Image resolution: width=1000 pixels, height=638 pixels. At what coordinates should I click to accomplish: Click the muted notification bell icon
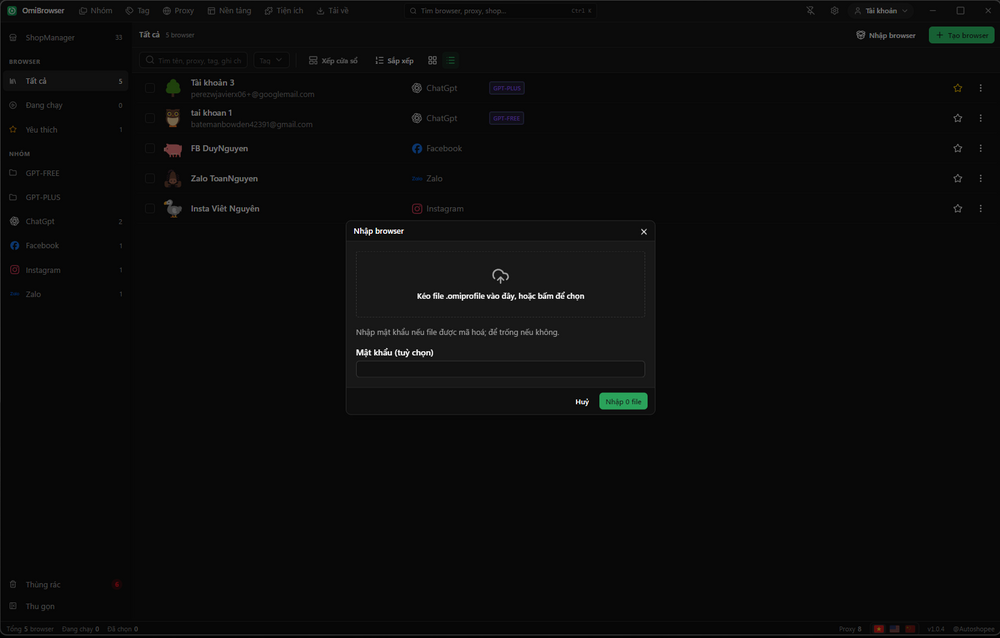[x=810, y=11]
